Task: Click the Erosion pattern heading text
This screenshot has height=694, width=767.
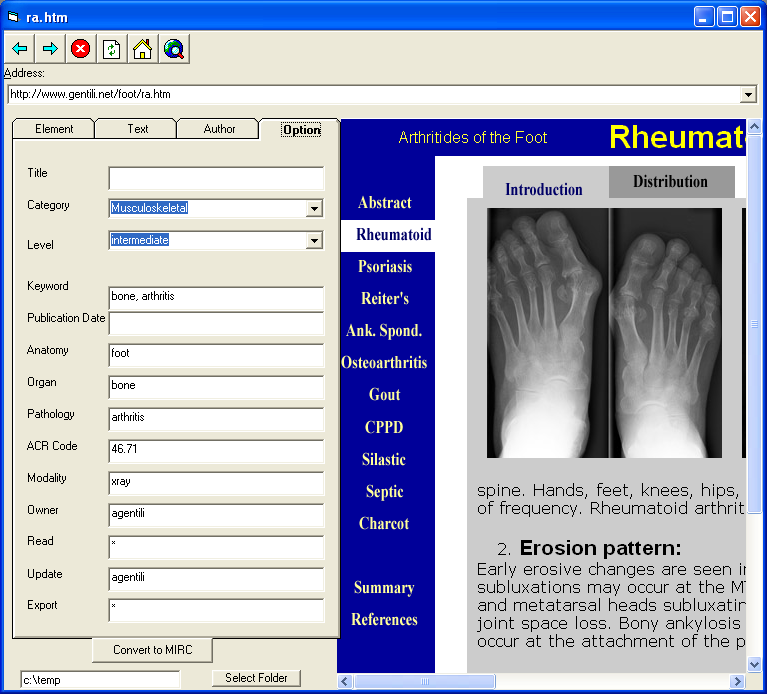Action: click(600, 548)
